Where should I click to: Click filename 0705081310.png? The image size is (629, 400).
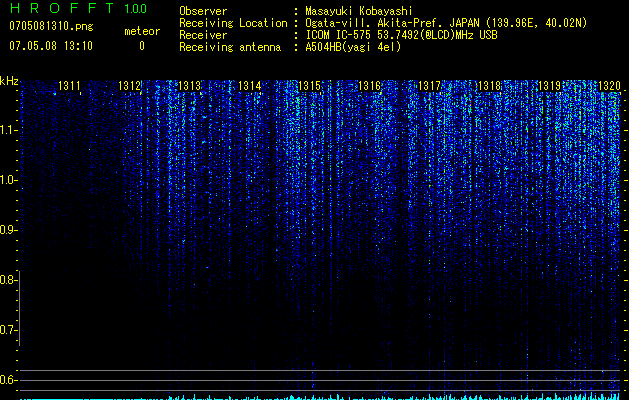[x=51, y=26]
